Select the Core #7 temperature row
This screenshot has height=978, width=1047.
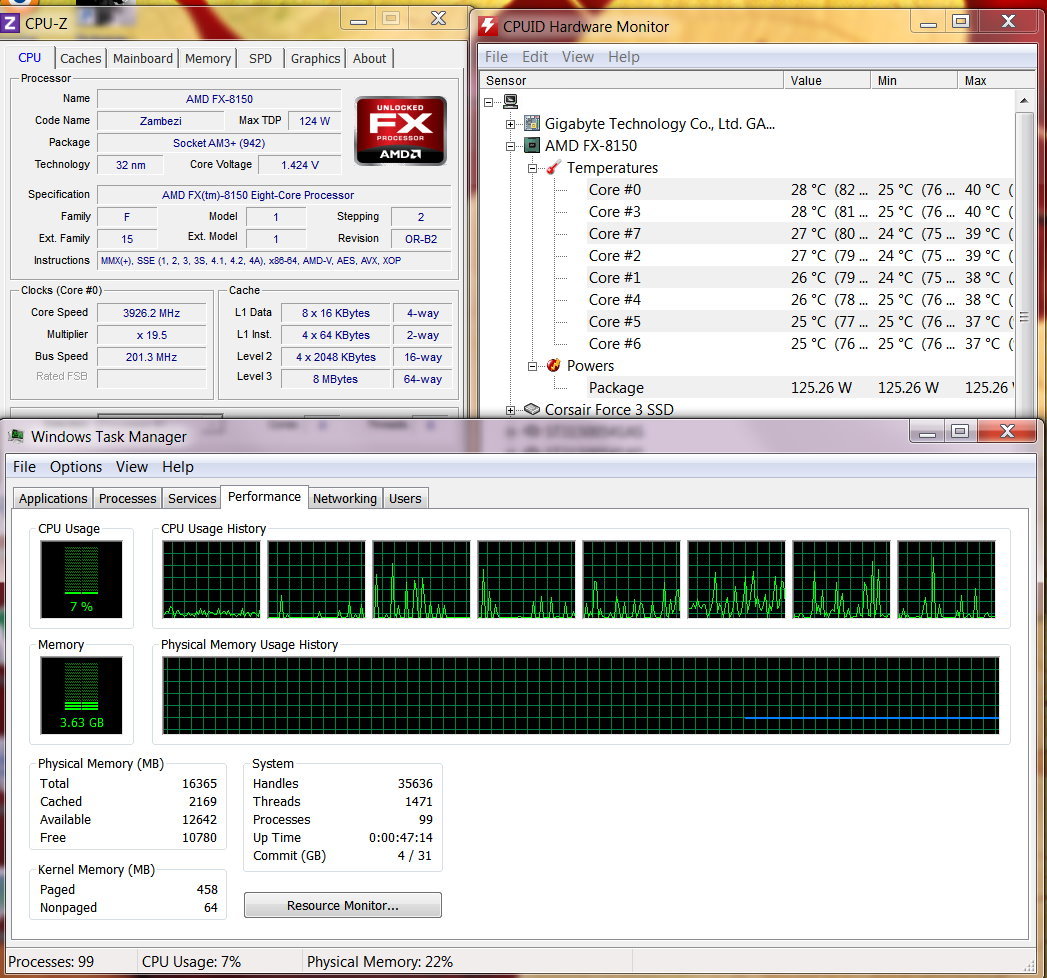[x=801, y=234]
